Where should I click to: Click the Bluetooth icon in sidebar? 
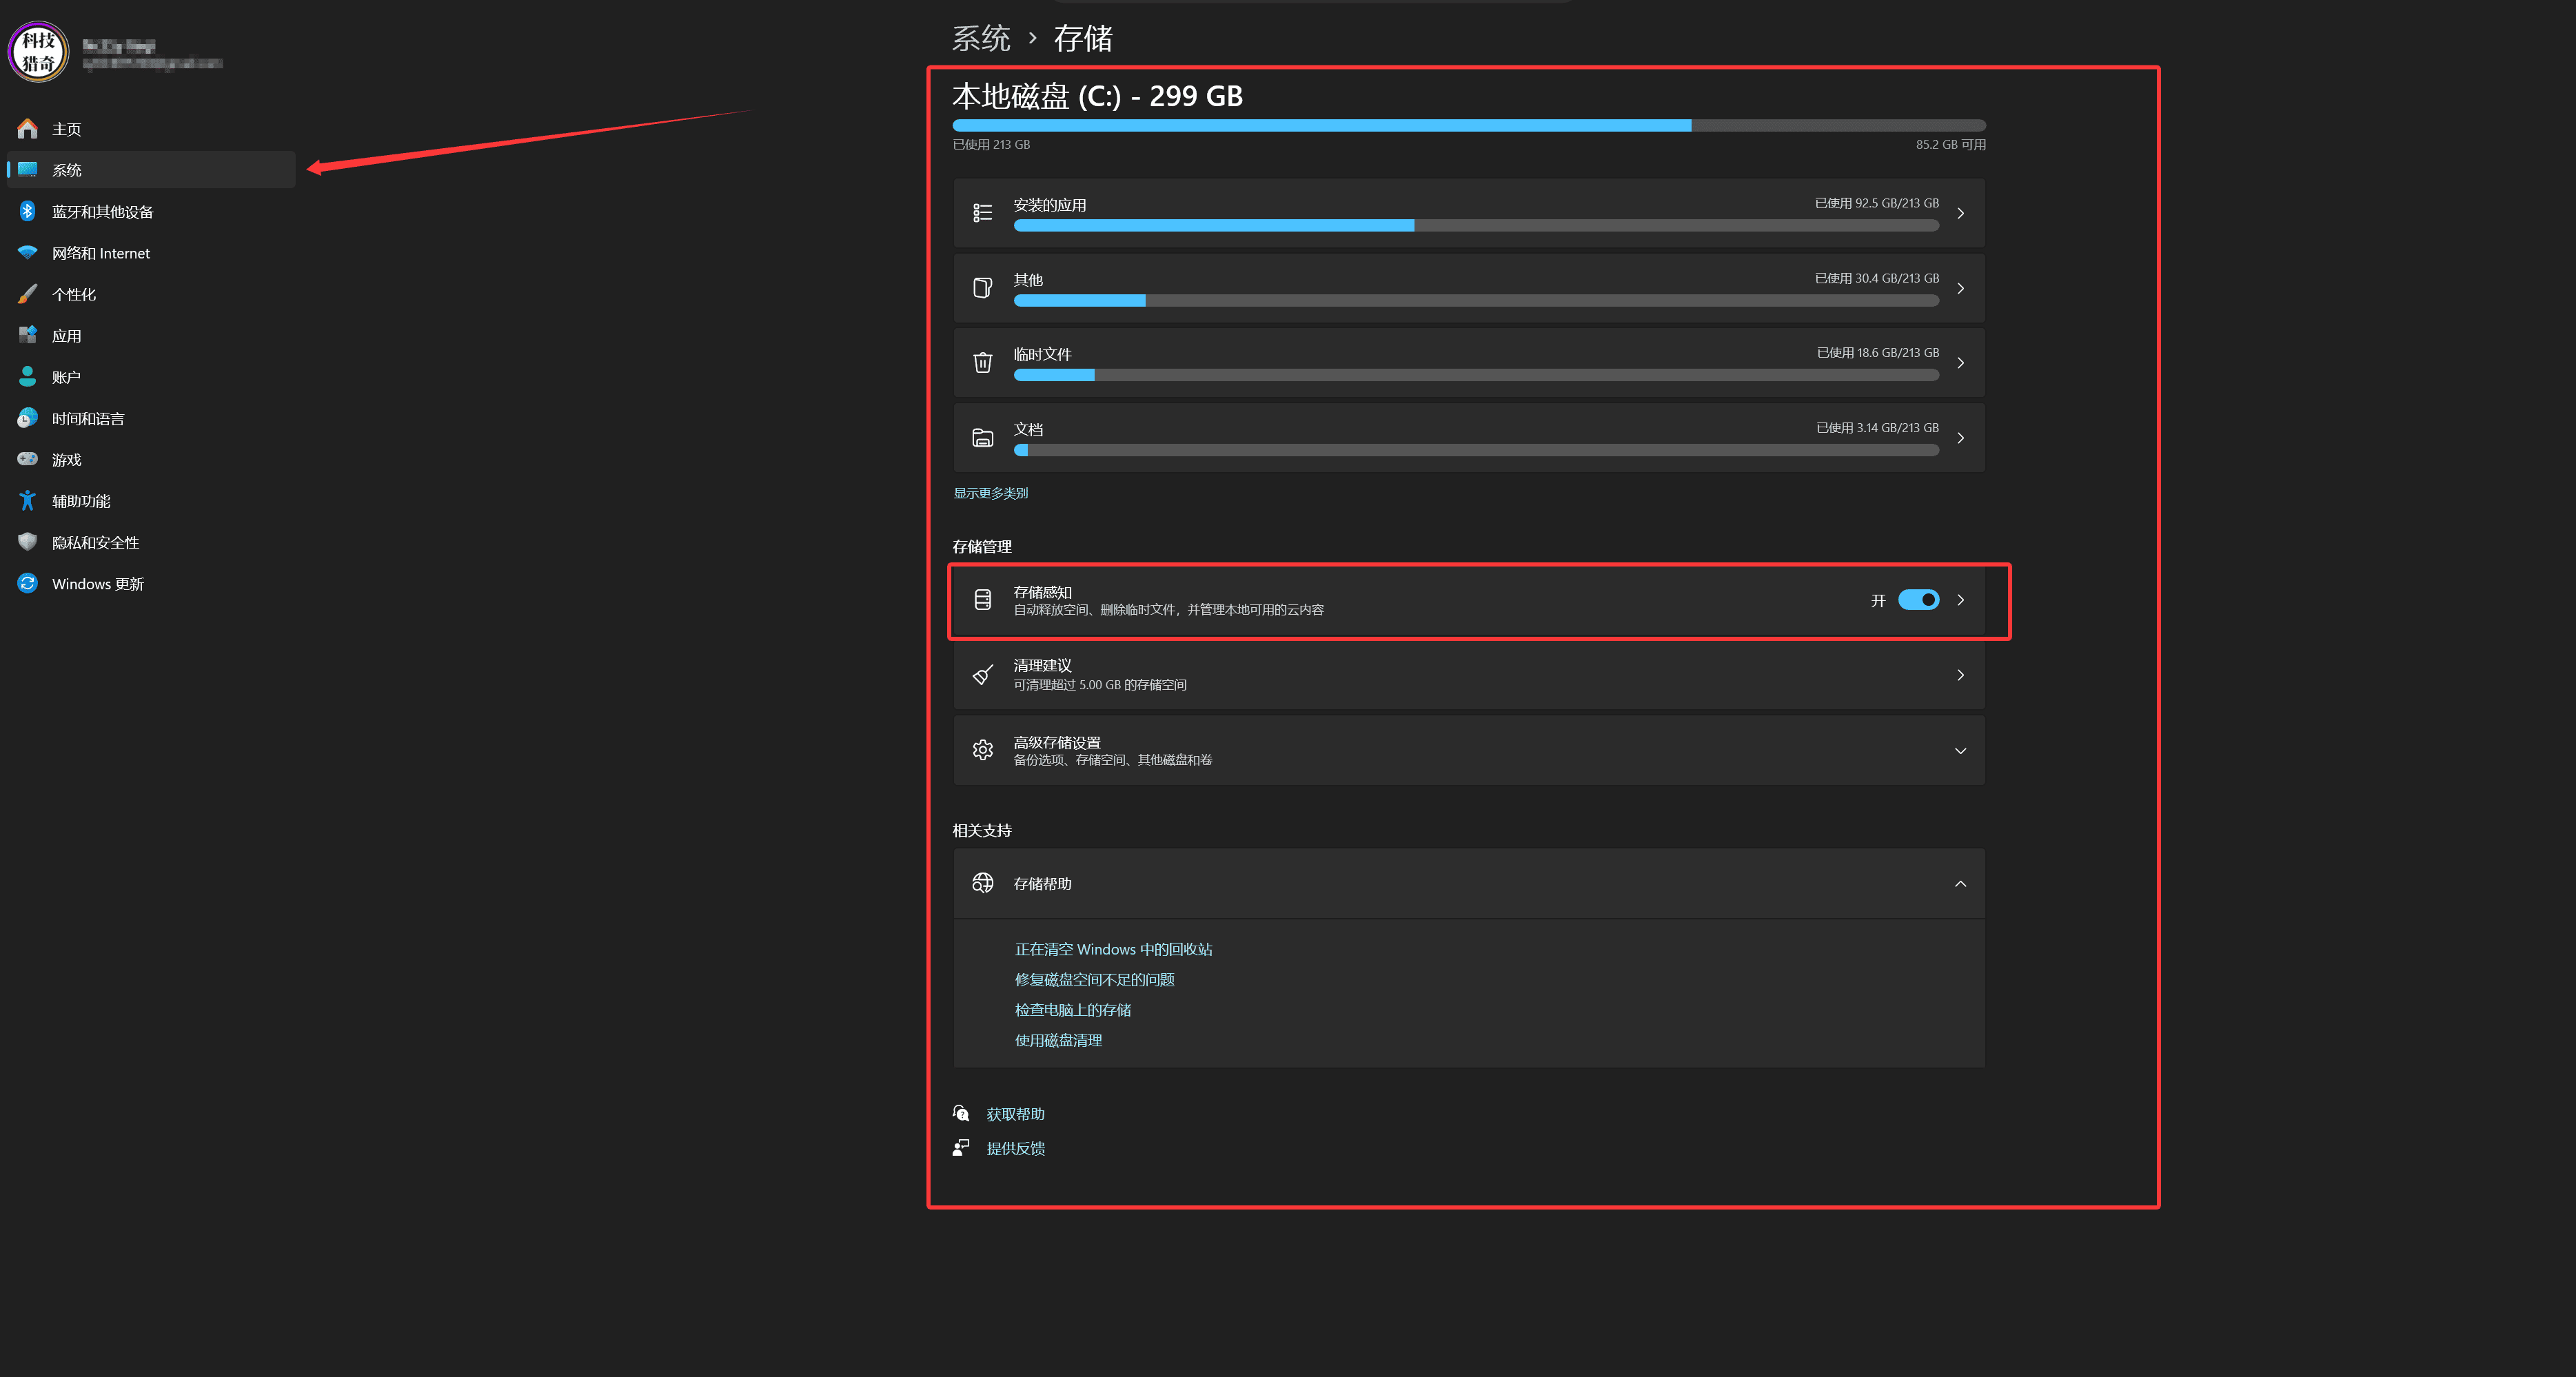[x=28, y=211]
